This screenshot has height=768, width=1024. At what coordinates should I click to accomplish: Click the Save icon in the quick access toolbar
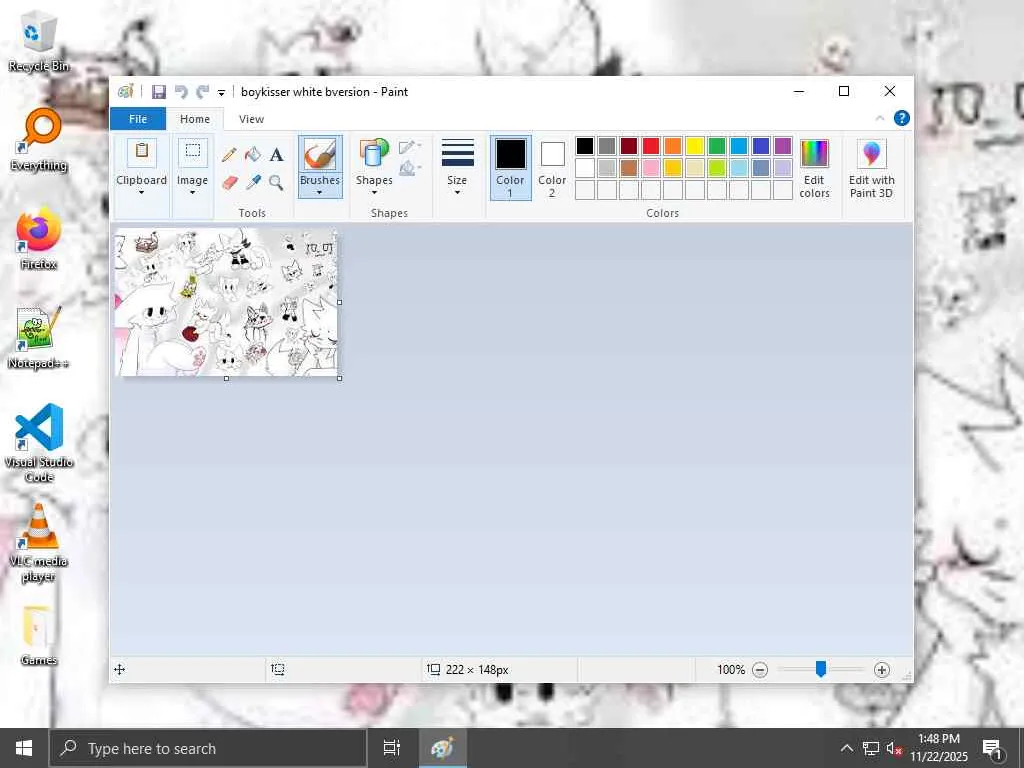(159, 92)
